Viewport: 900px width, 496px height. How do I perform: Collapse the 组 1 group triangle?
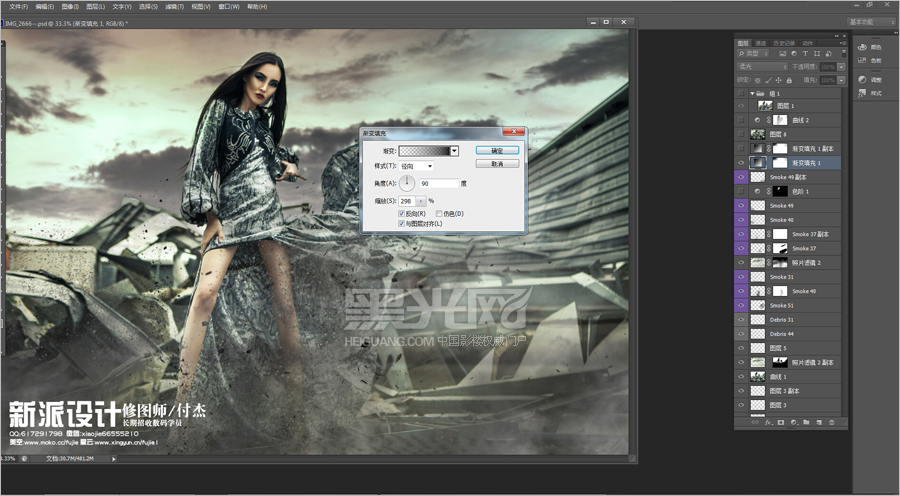[752, 93]
